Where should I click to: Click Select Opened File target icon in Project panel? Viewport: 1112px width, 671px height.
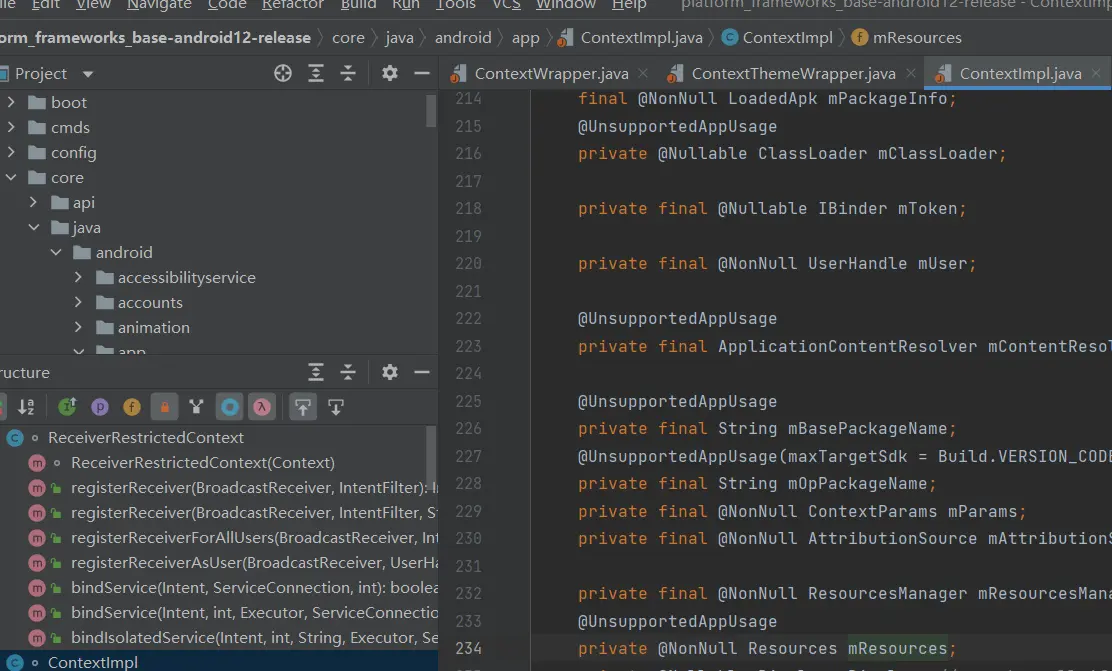pyautogui.click(x=283, y=73)
